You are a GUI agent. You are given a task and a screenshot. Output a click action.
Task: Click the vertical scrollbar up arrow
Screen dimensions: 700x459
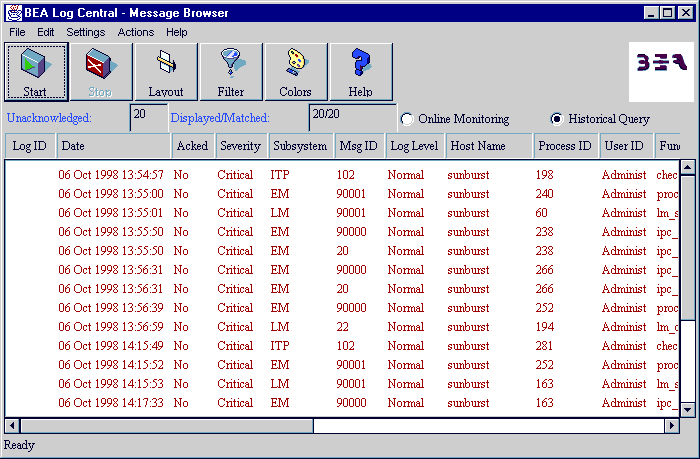(688, 167)
